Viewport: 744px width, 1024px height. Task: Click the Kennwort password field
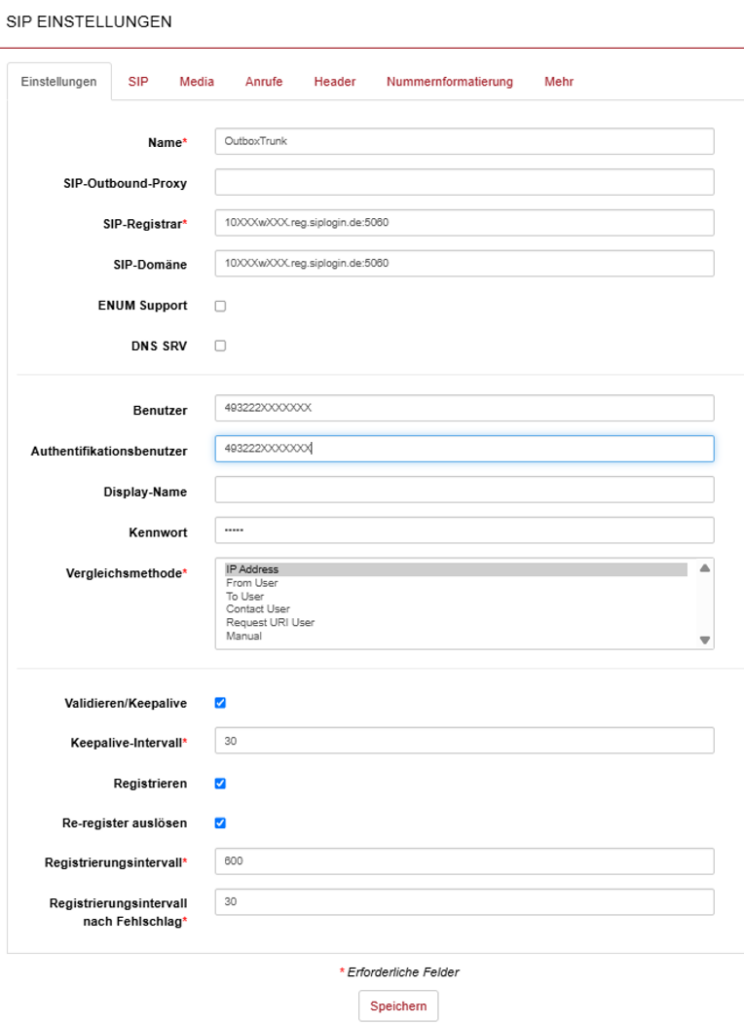464,530
